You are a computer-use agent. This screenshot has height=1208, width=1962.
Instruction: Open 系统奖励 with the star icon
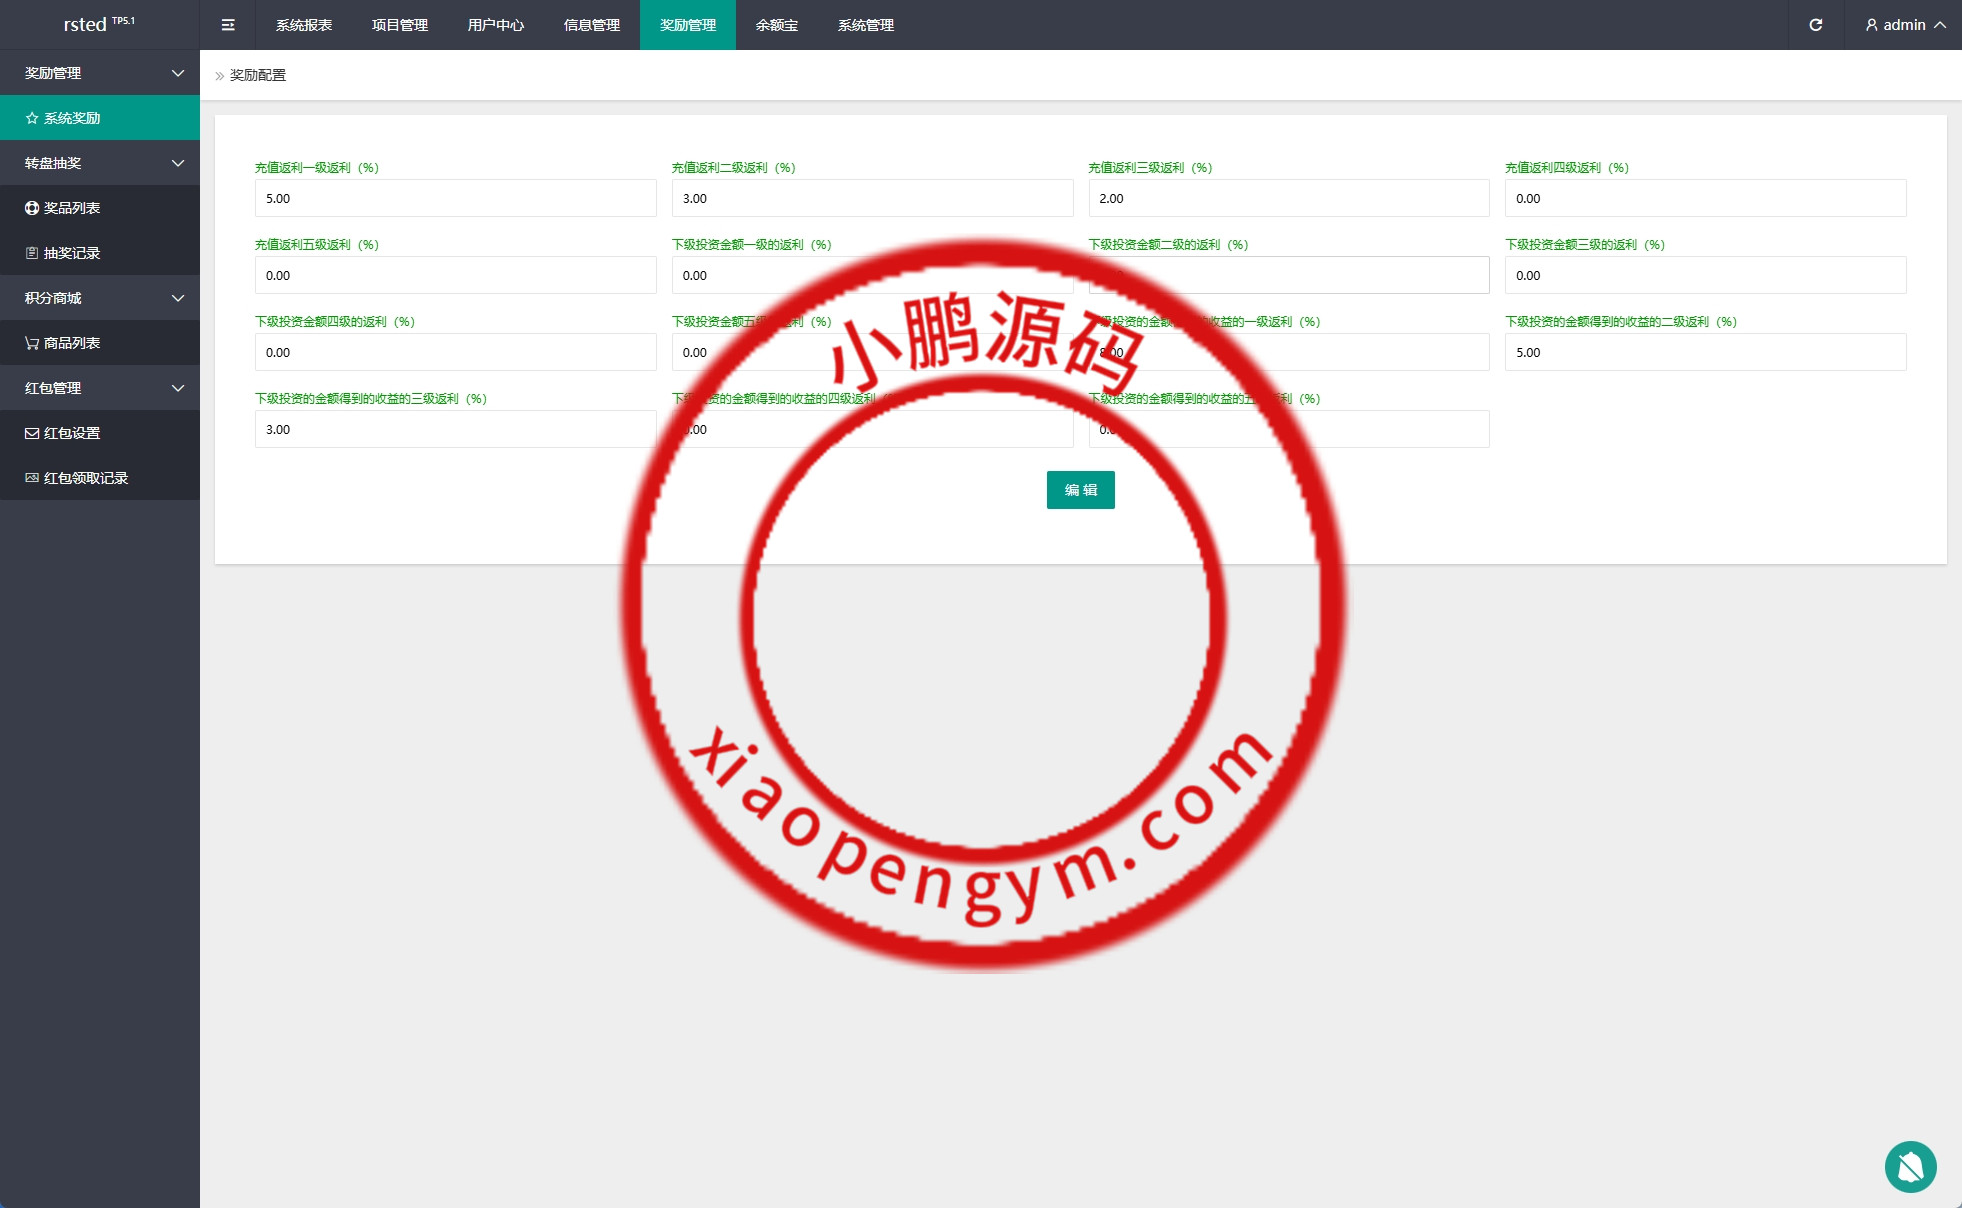[72, 118]
